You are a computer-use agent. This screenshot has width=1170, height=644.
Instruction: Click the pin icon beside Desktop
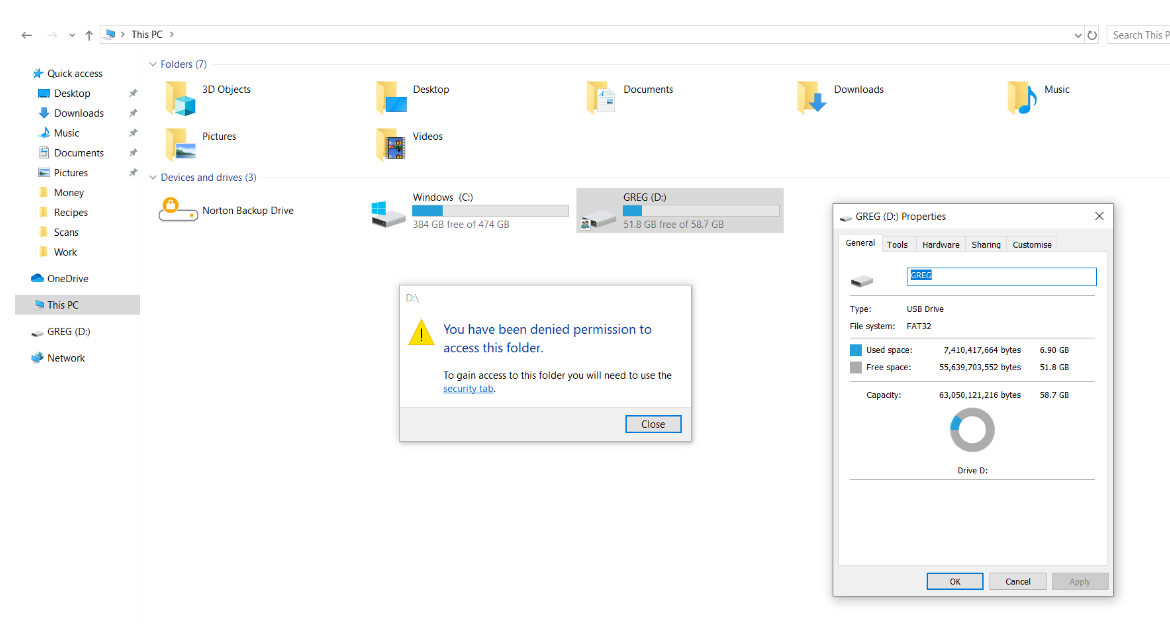(133, 93)
